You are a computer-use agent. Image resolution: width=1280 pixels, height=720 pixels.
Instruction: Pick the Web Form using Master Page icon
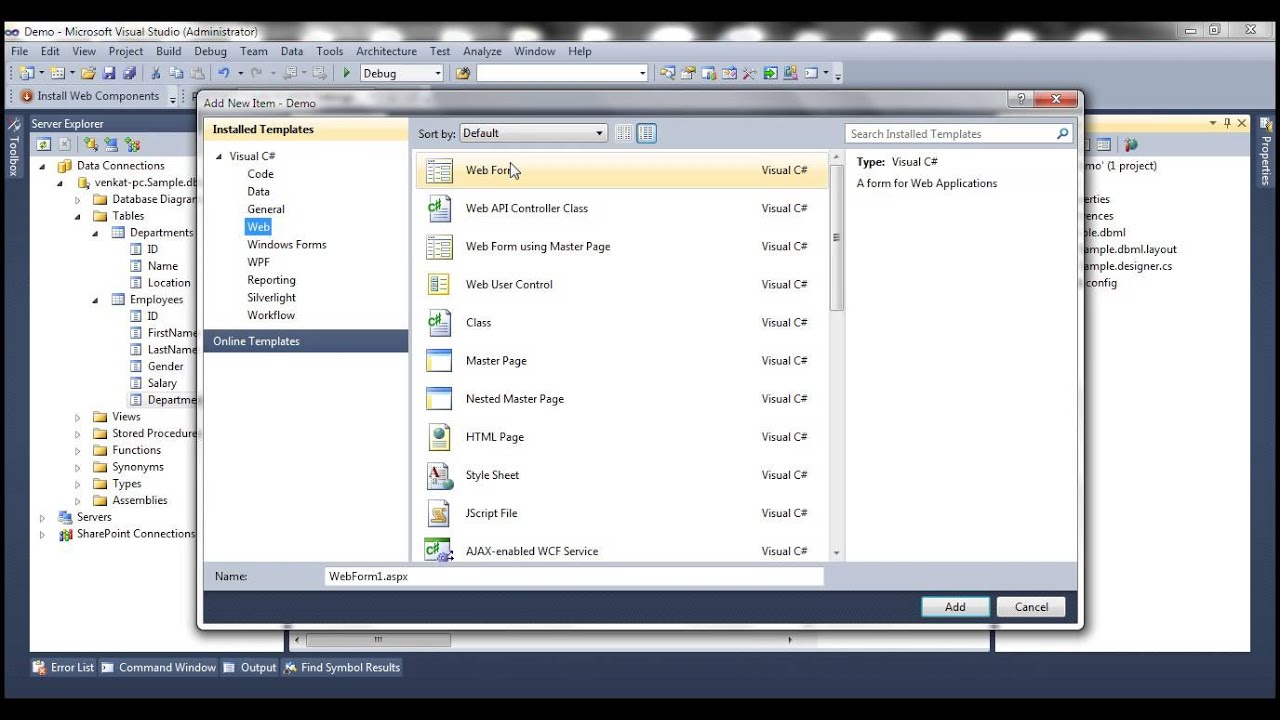tap(439, 247)
